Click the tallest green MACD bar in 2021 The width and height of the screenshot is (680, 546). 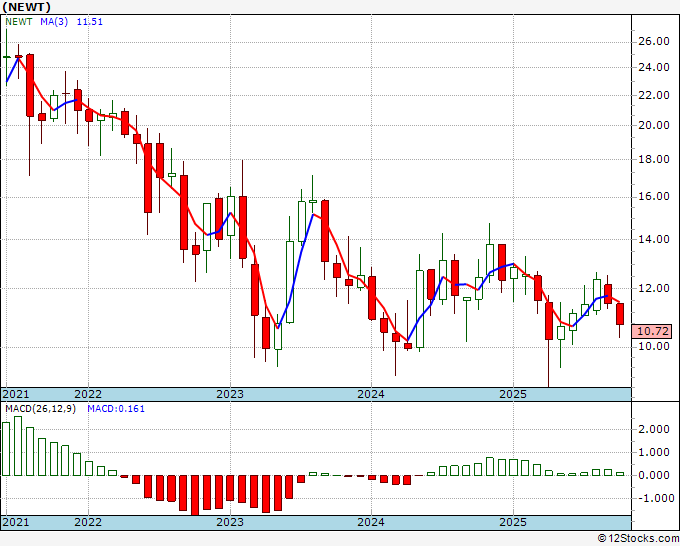(x=18, y=446)
